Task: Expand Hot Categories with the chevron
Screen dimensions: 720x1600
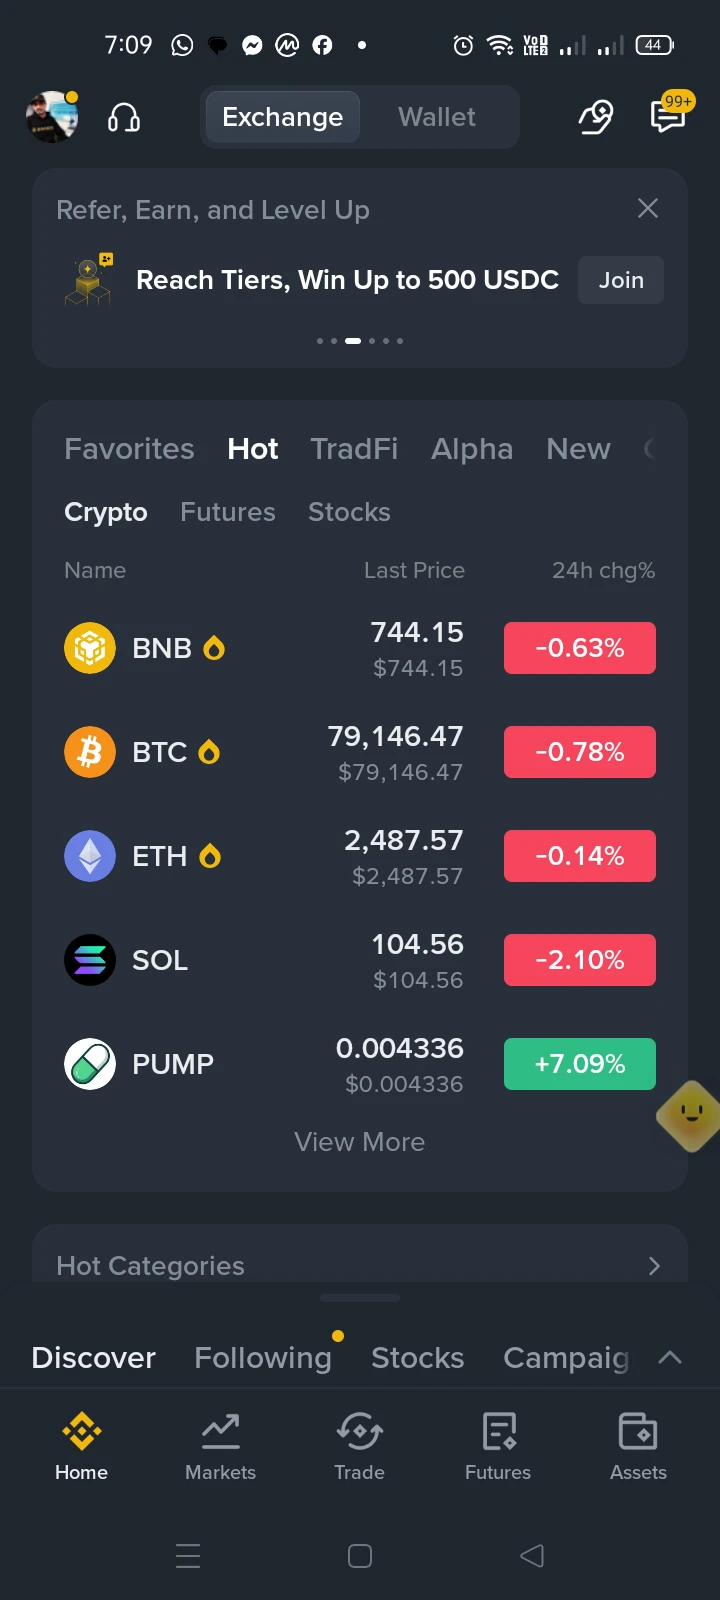Action: coord(654,1266)
